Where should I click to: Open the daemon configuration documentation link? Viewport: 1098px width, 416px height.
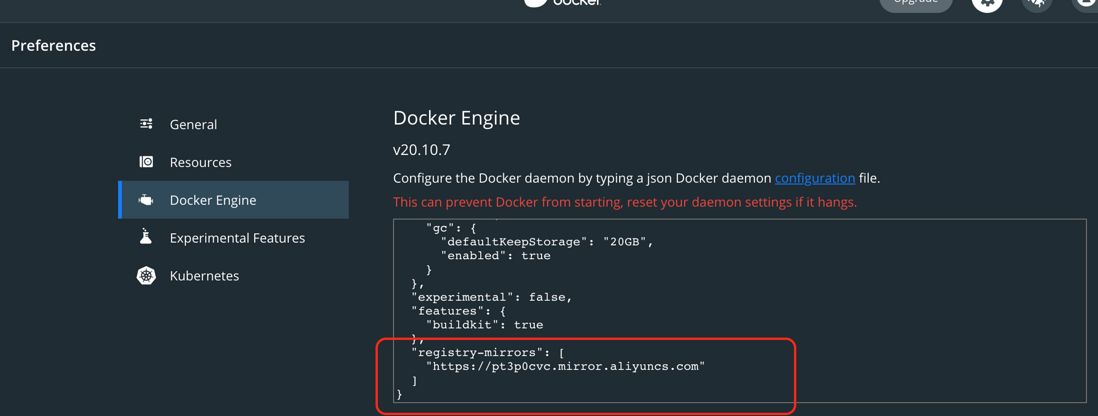814,178
